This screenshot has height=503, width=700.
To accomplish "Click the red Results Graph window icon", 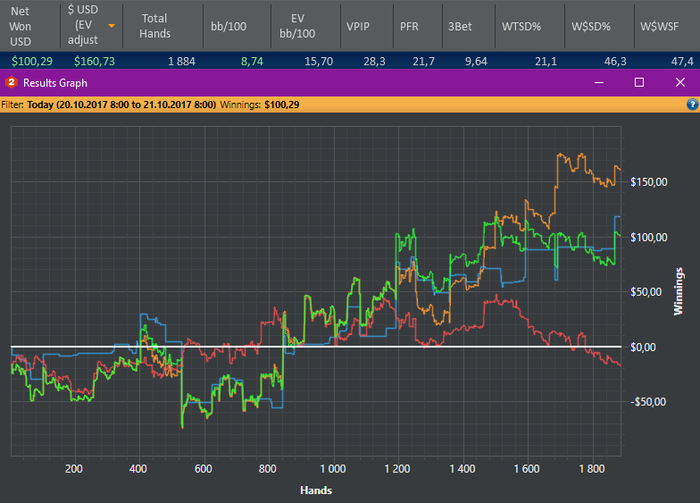I will (10, 82).
